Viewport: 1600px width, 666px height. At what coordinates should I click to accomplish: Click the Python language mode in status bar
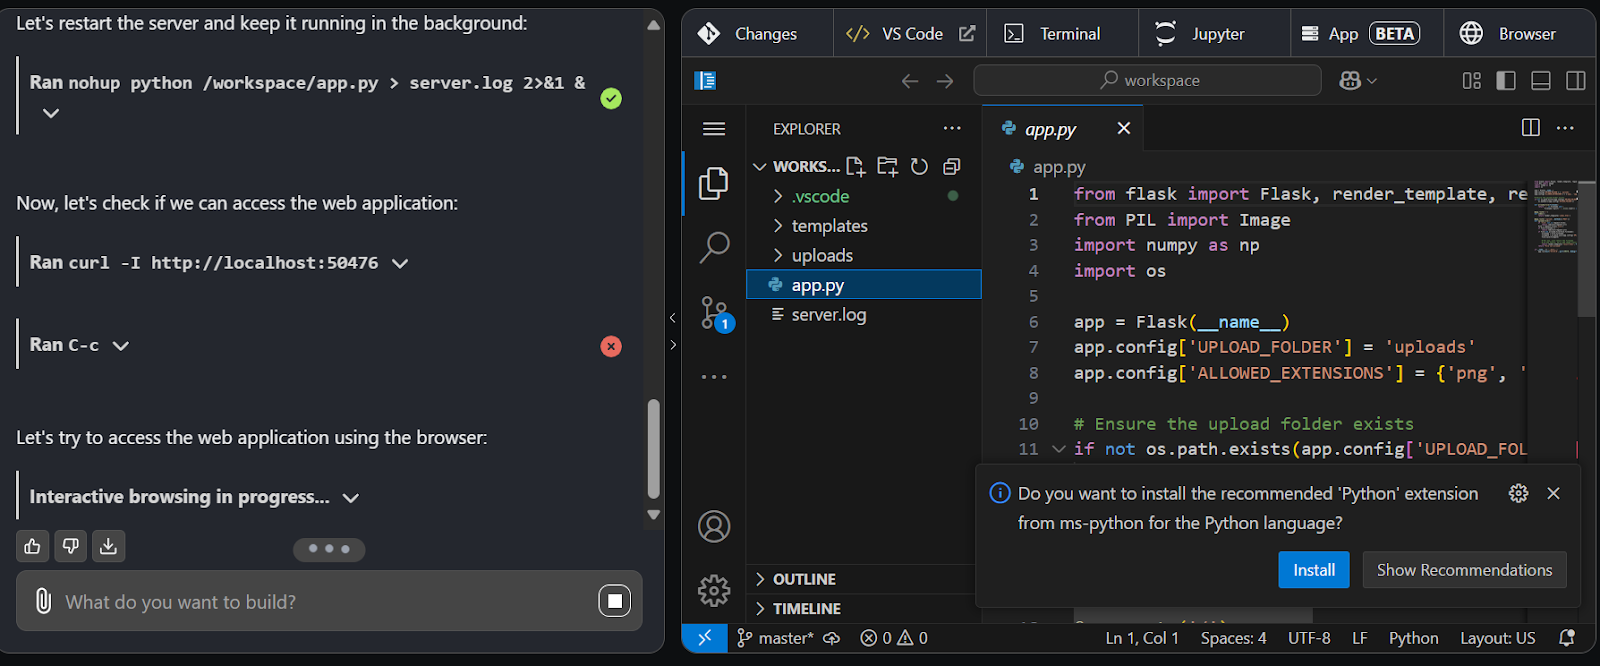(1414, 638)
